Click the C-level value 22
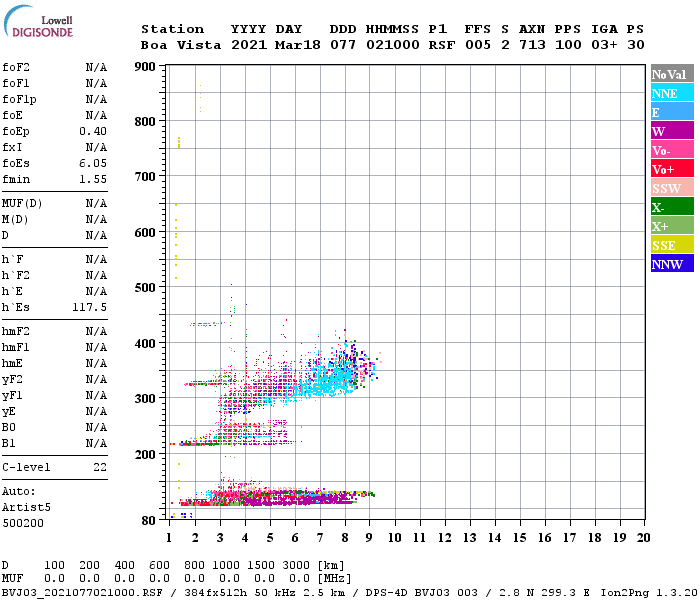 [x=100, y=467]
